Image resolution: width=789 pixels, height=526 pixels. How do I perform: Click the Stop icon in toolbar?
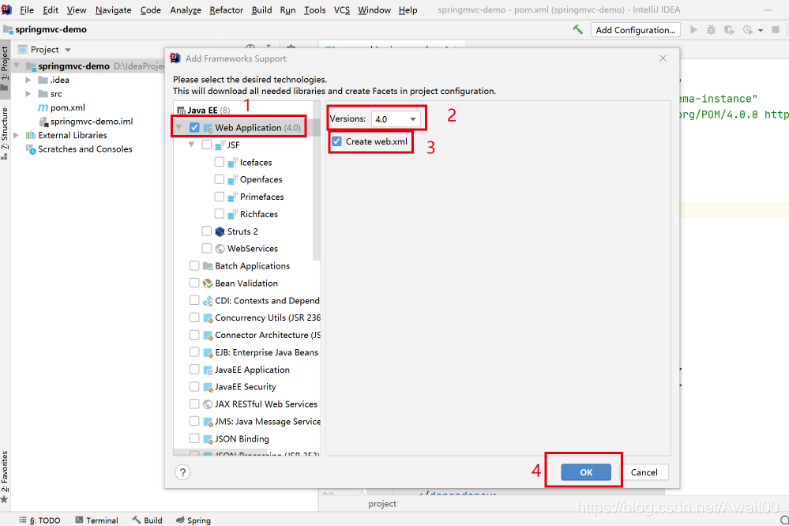pos(776,30)
